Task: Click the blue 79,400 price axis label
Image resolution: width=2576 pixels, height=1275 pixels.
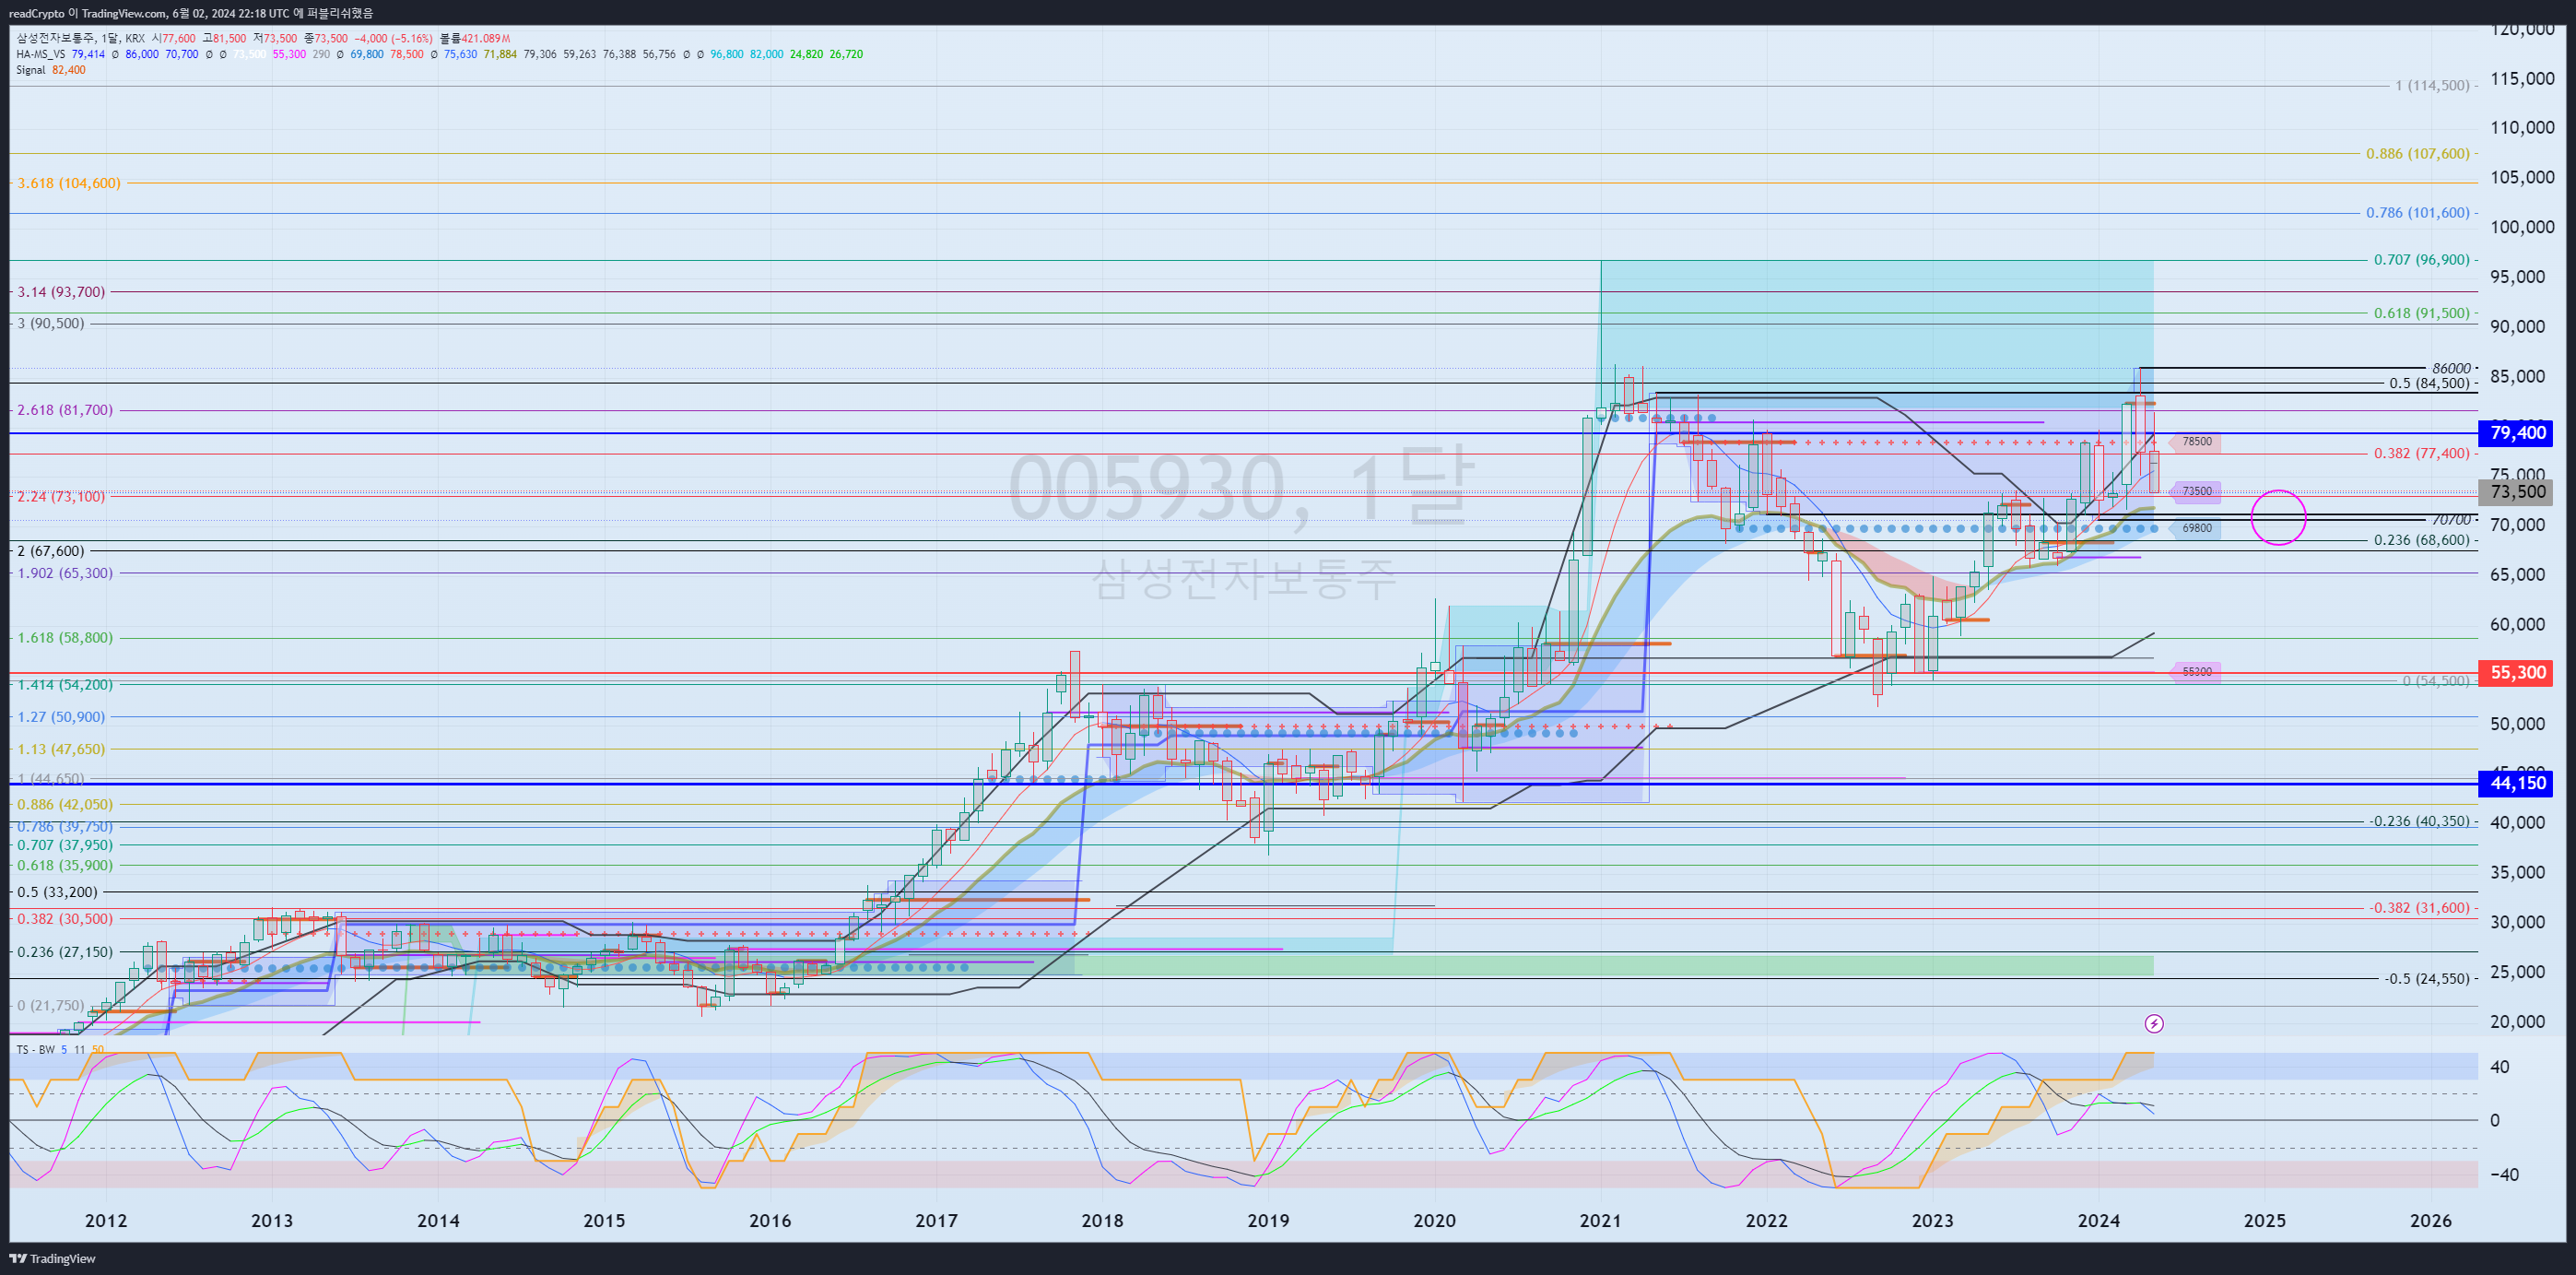Action: coord(2517,433)
